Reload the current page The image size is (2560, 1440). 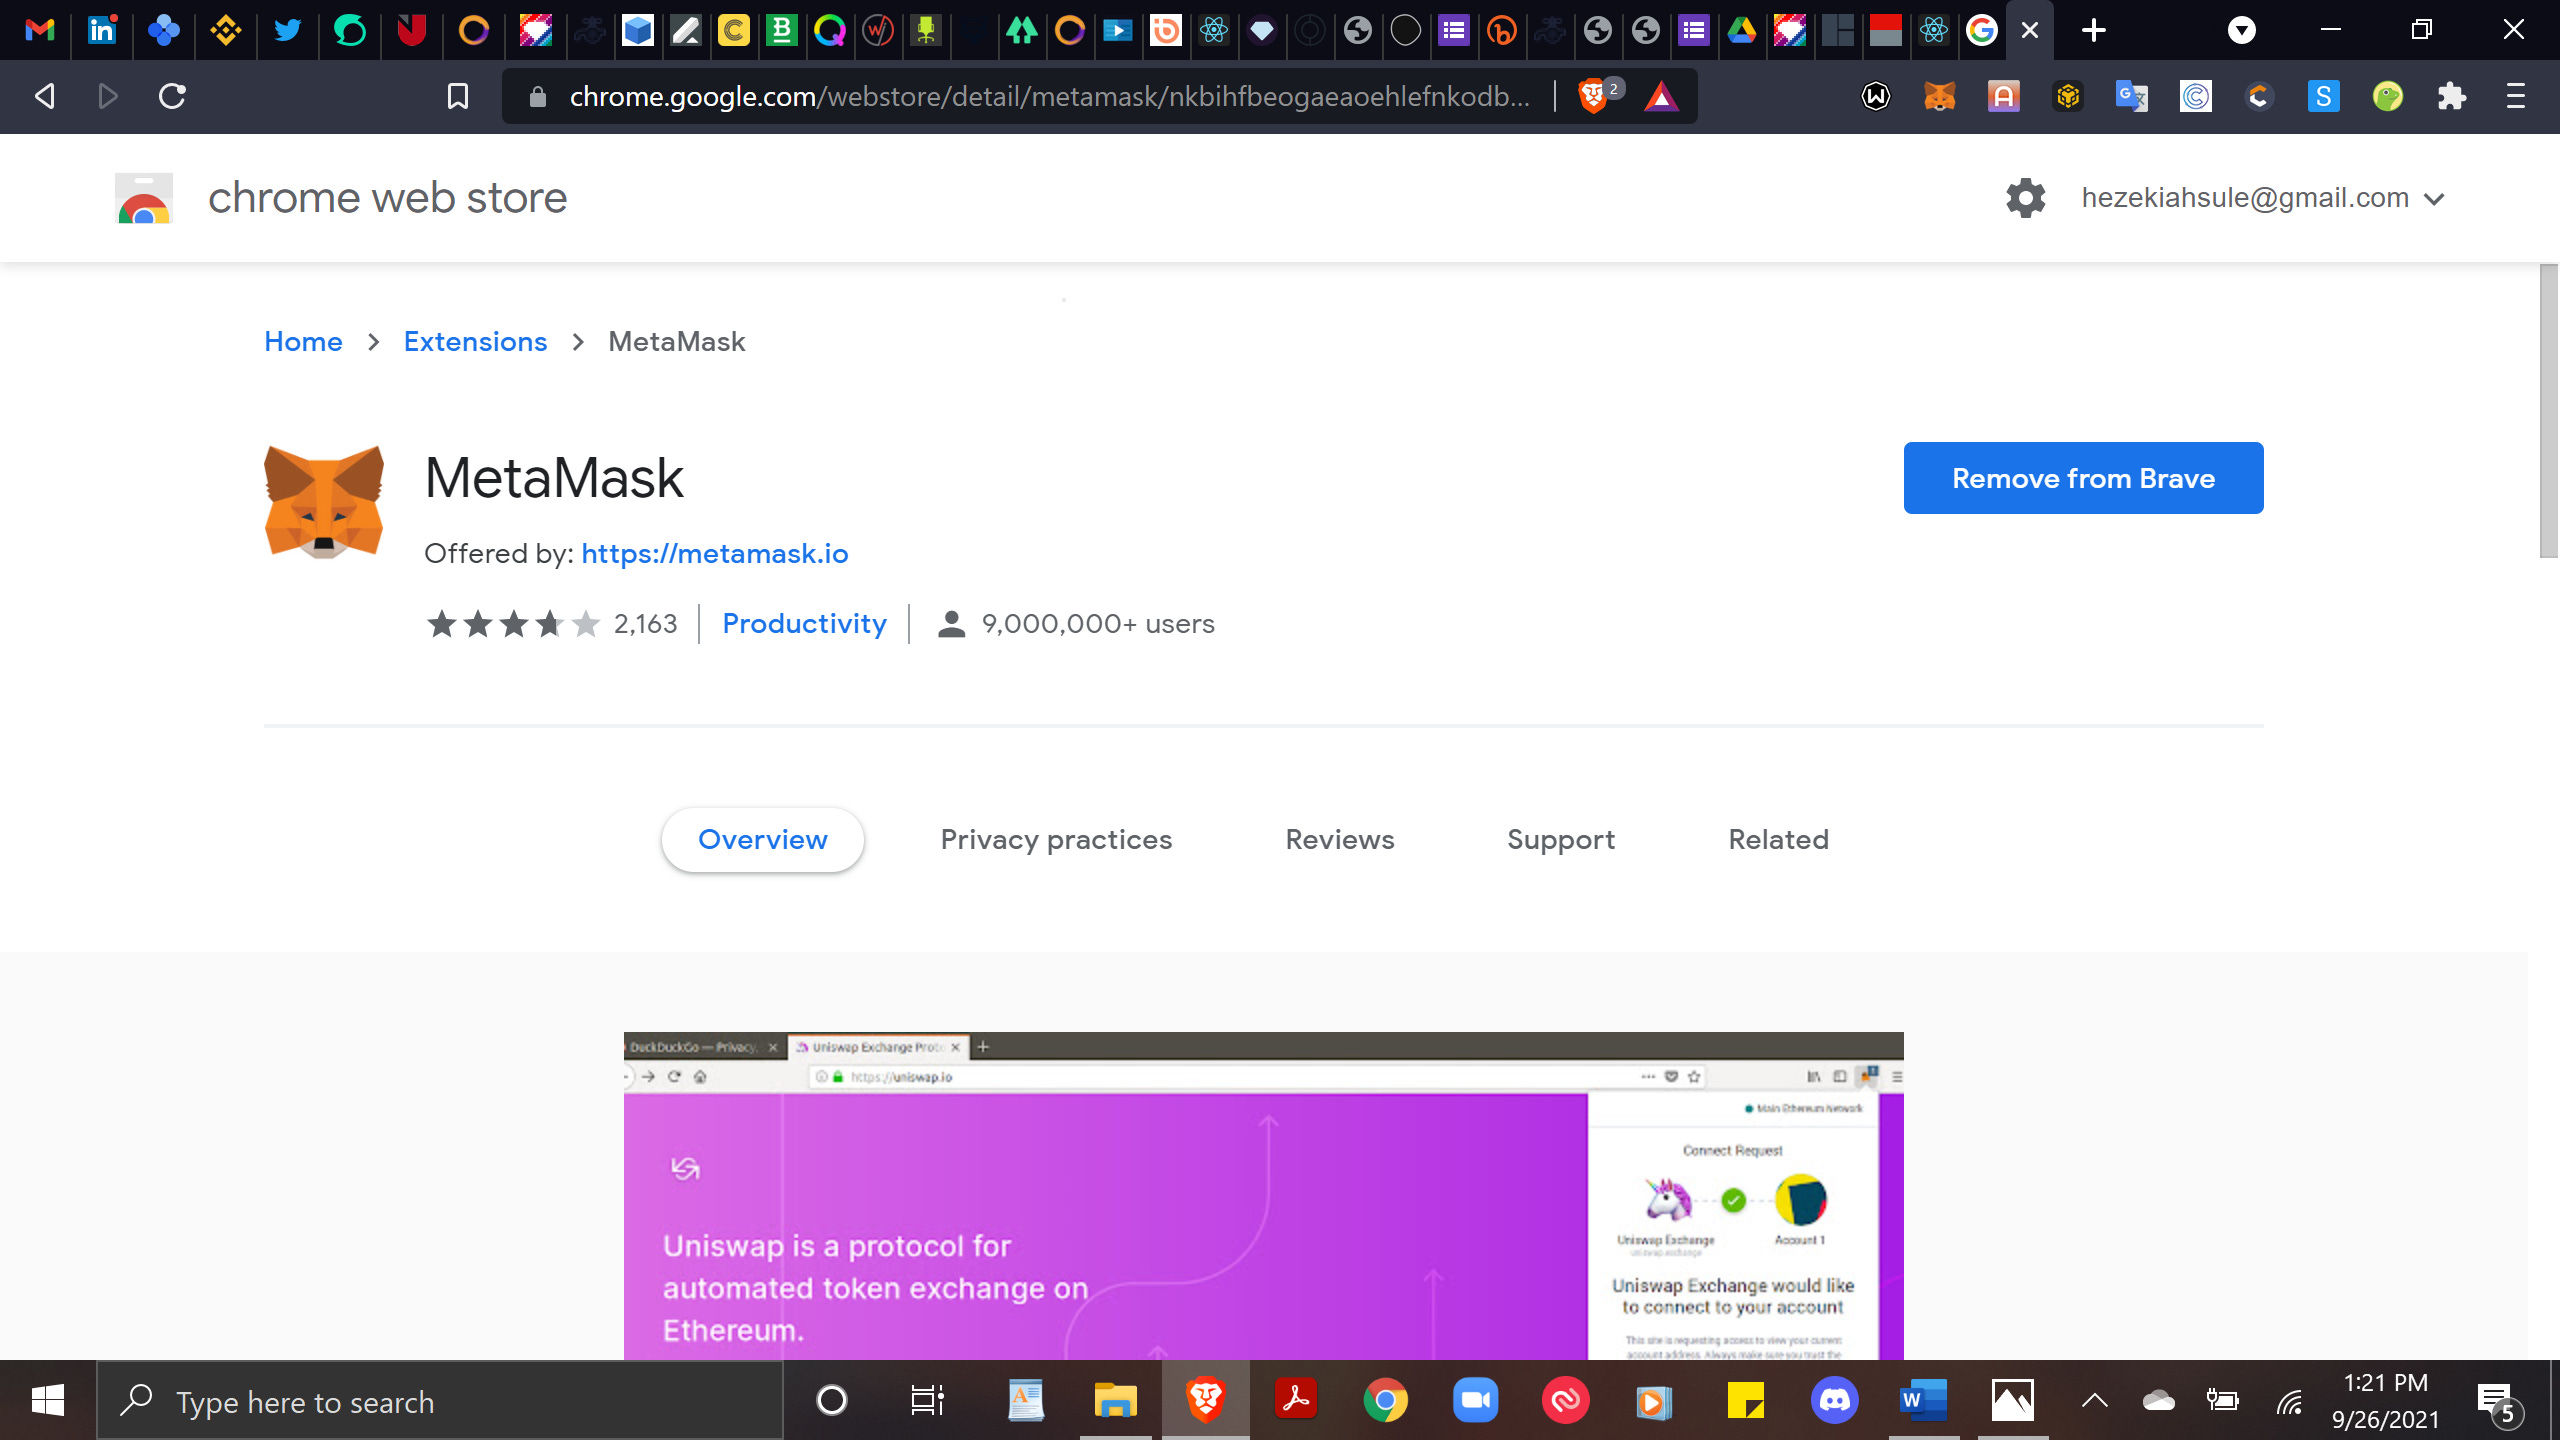(x=172, y=97)
